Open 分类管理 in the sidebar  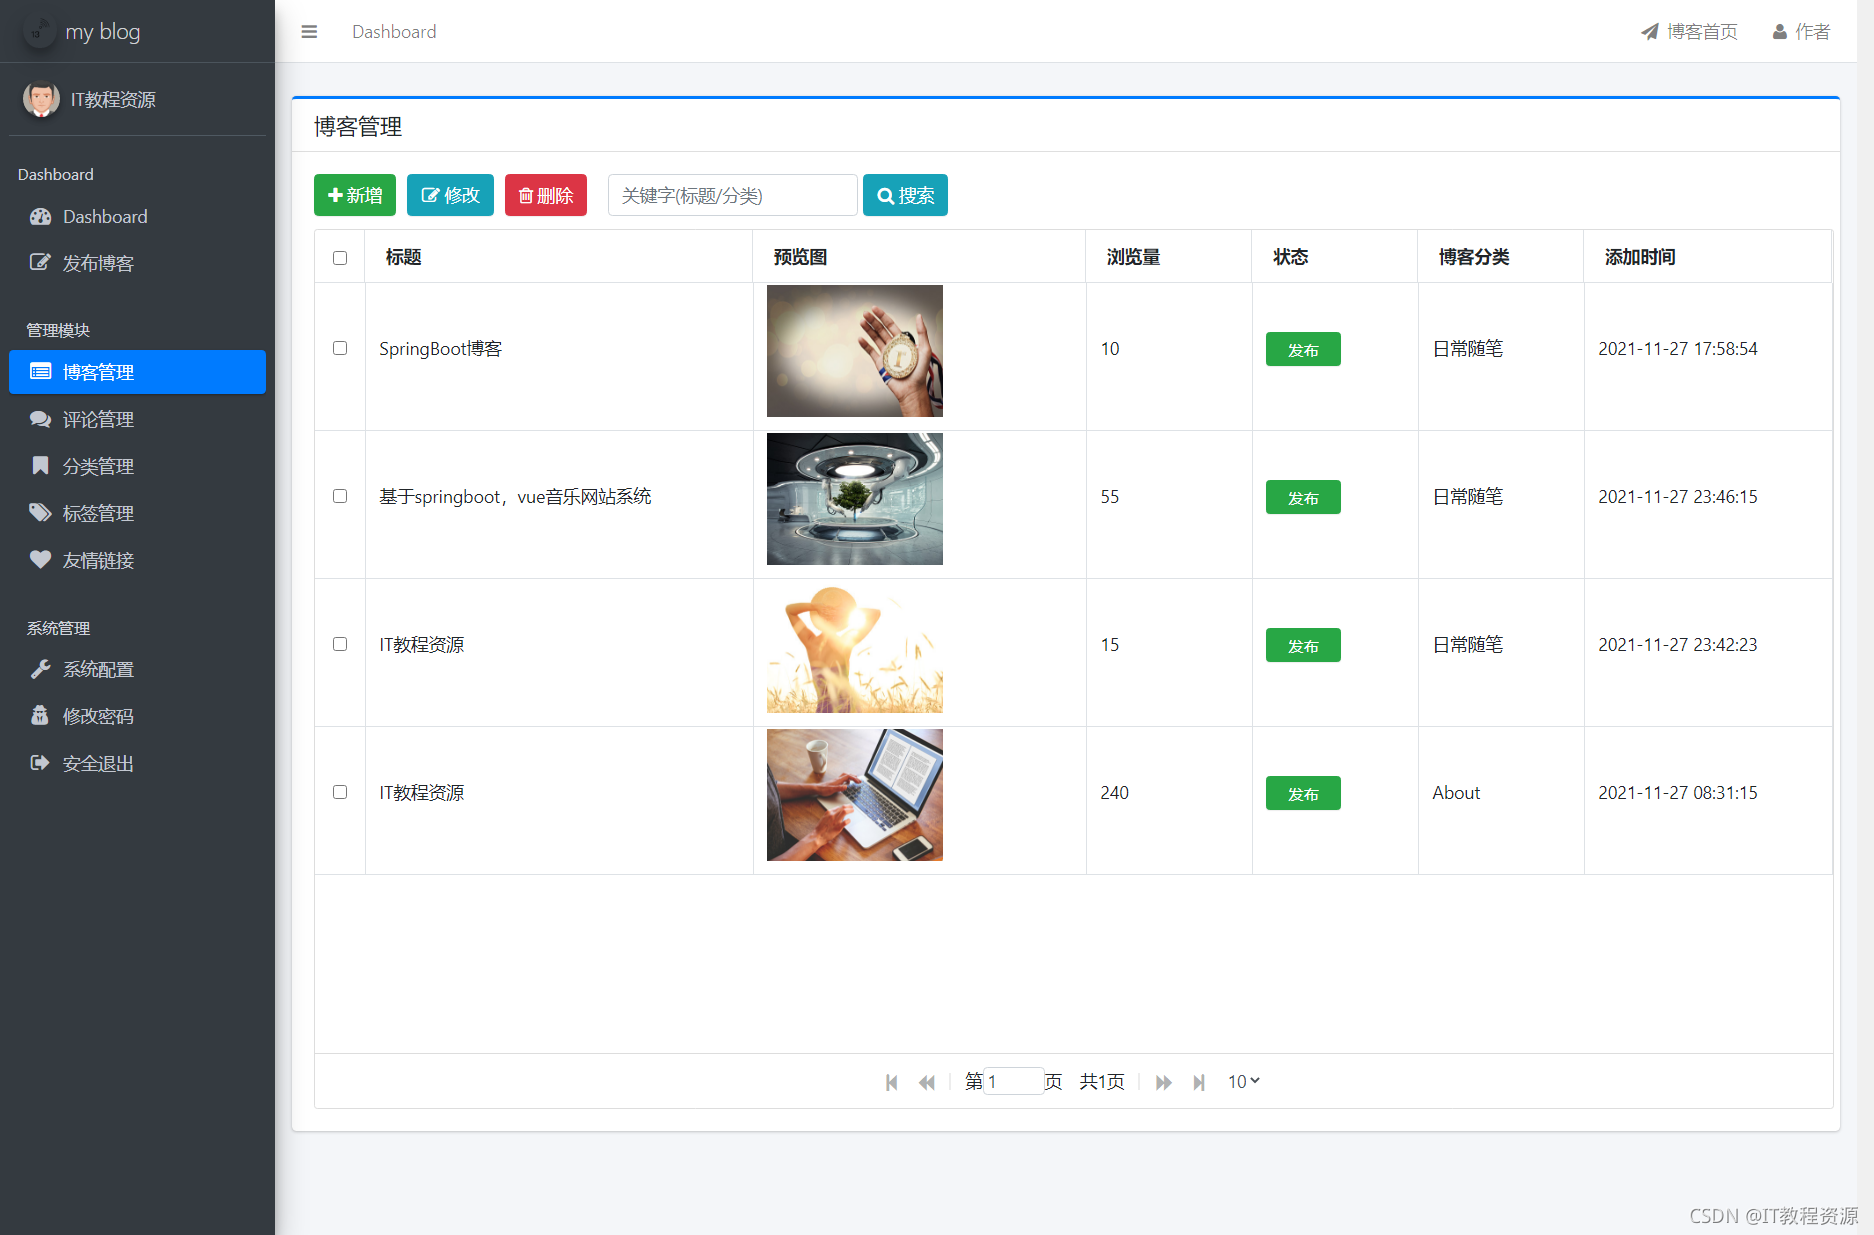click(137, 466)
